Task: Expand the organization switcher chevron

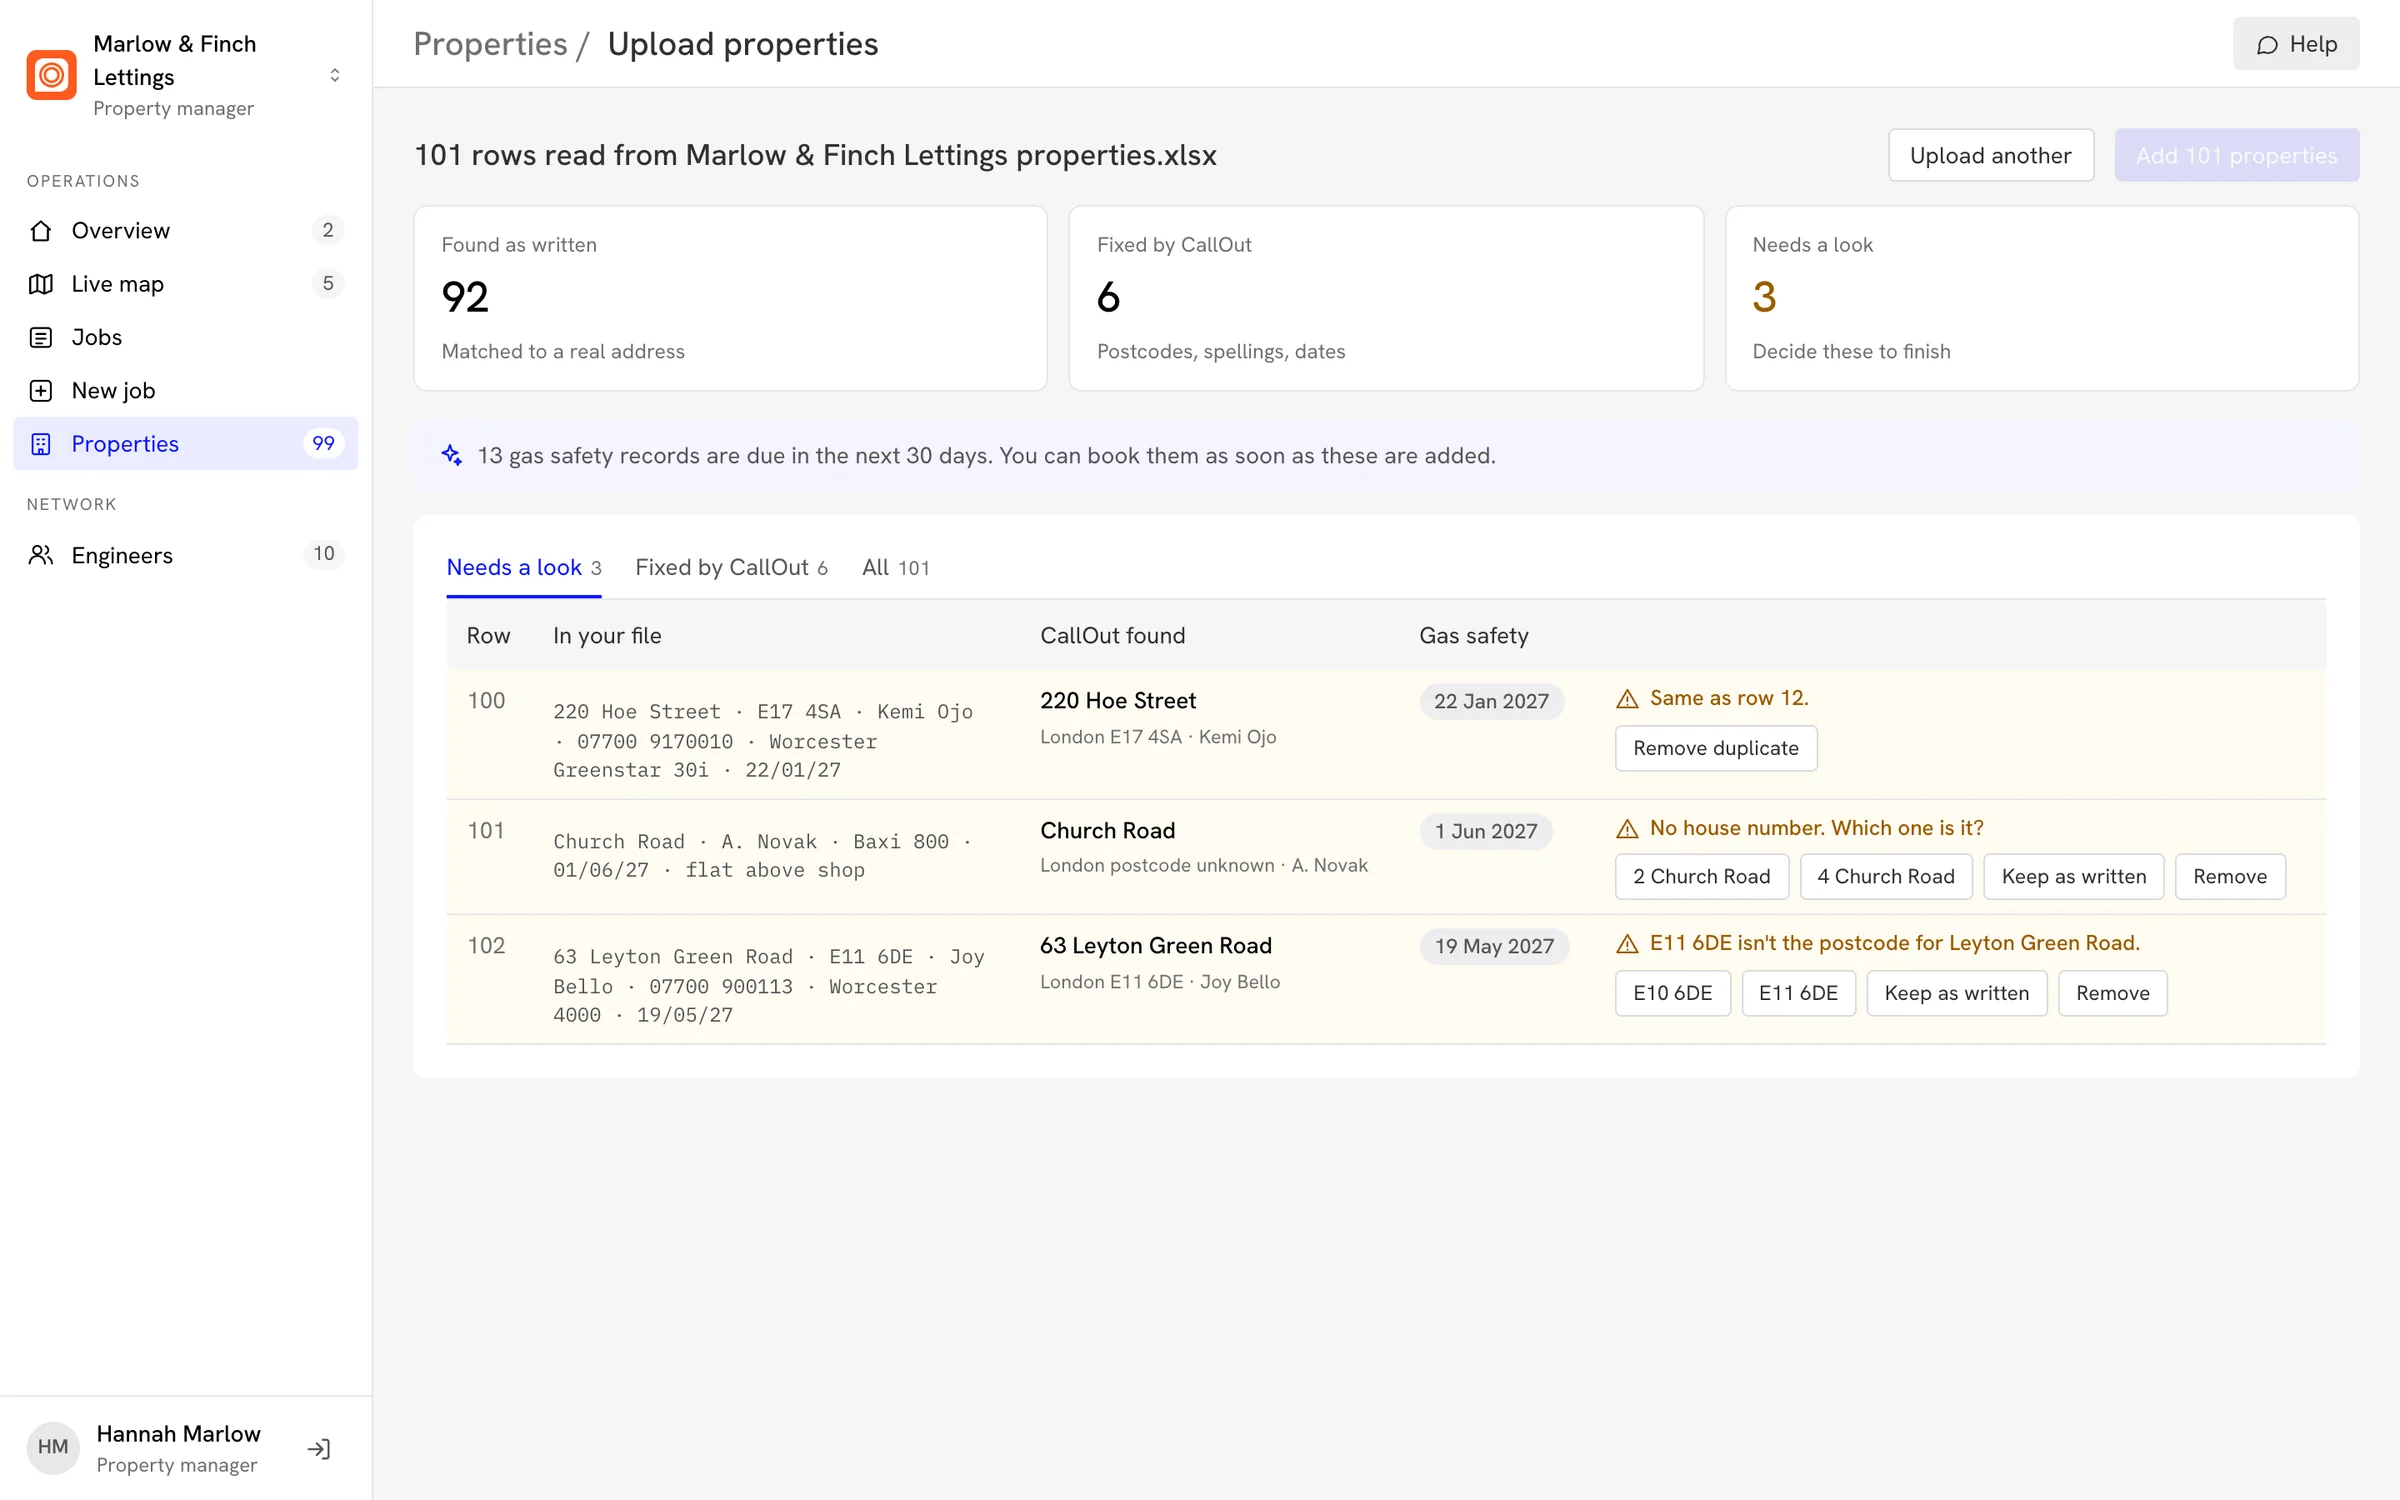Action: 335,75
